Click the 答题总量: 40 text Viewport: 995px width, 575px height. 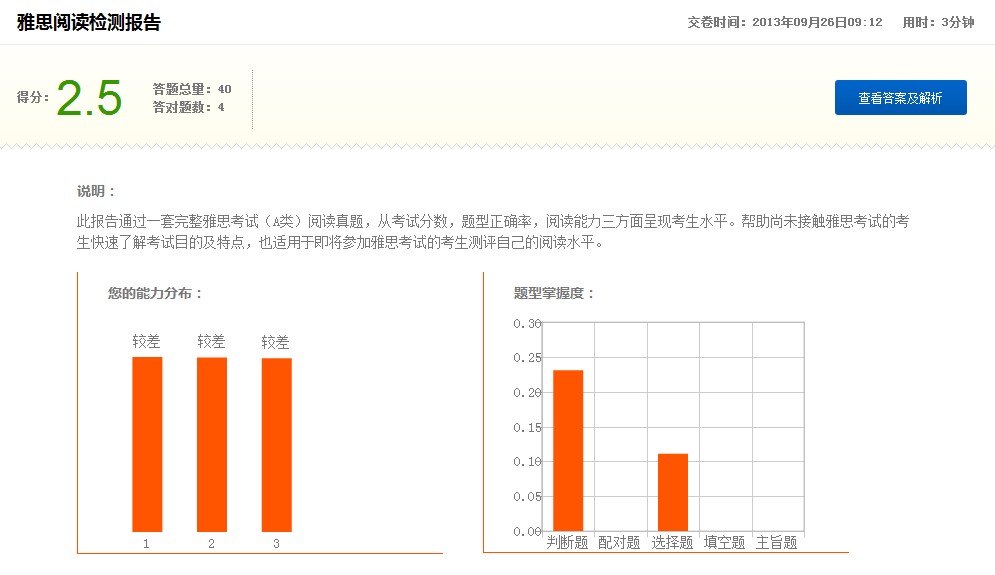[x=192, y=89]
